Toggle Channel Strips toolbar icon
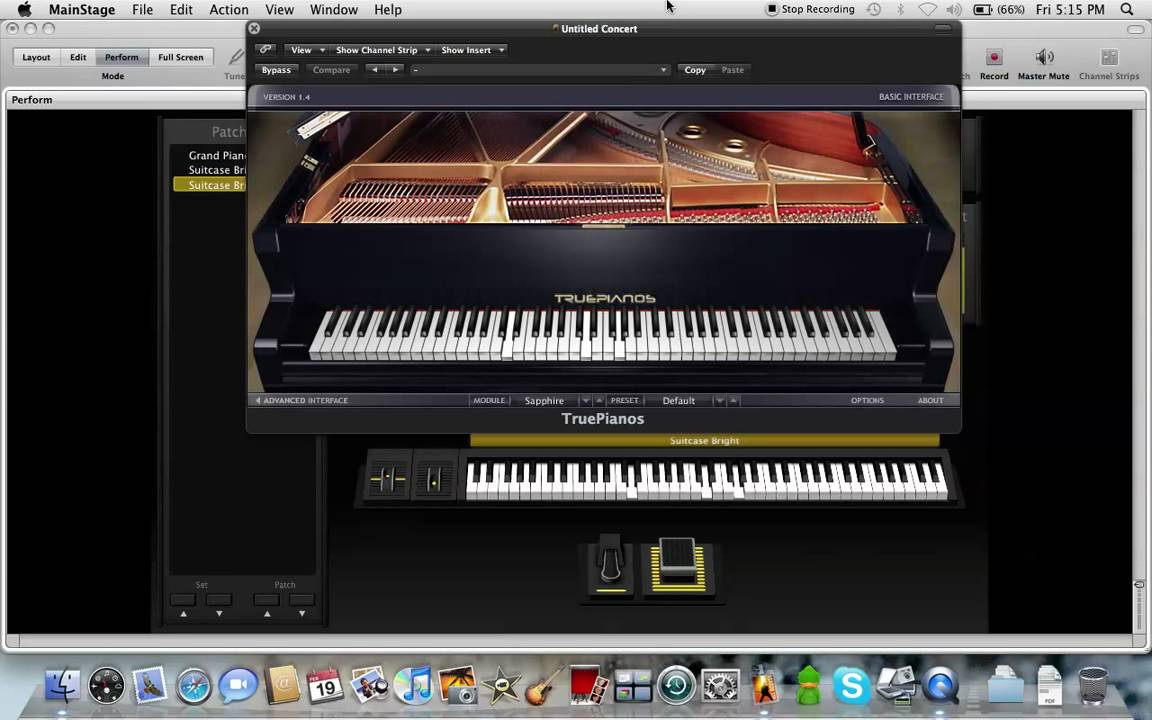This screenshot has width=1152, height=720. 1109,57
